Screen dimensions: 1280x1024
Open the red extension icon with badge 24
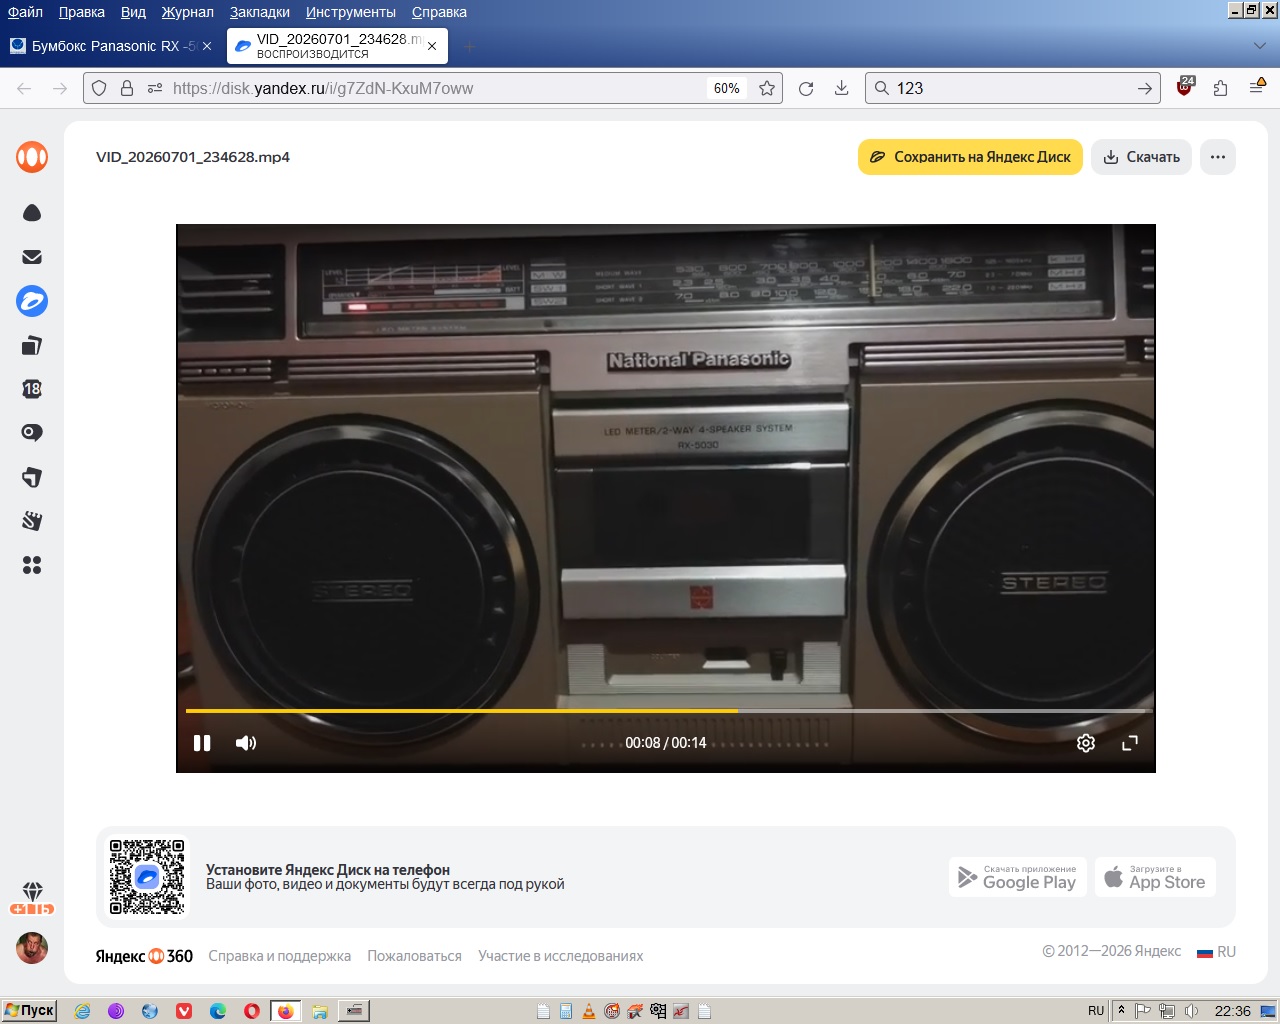(x=1185, y=87)
